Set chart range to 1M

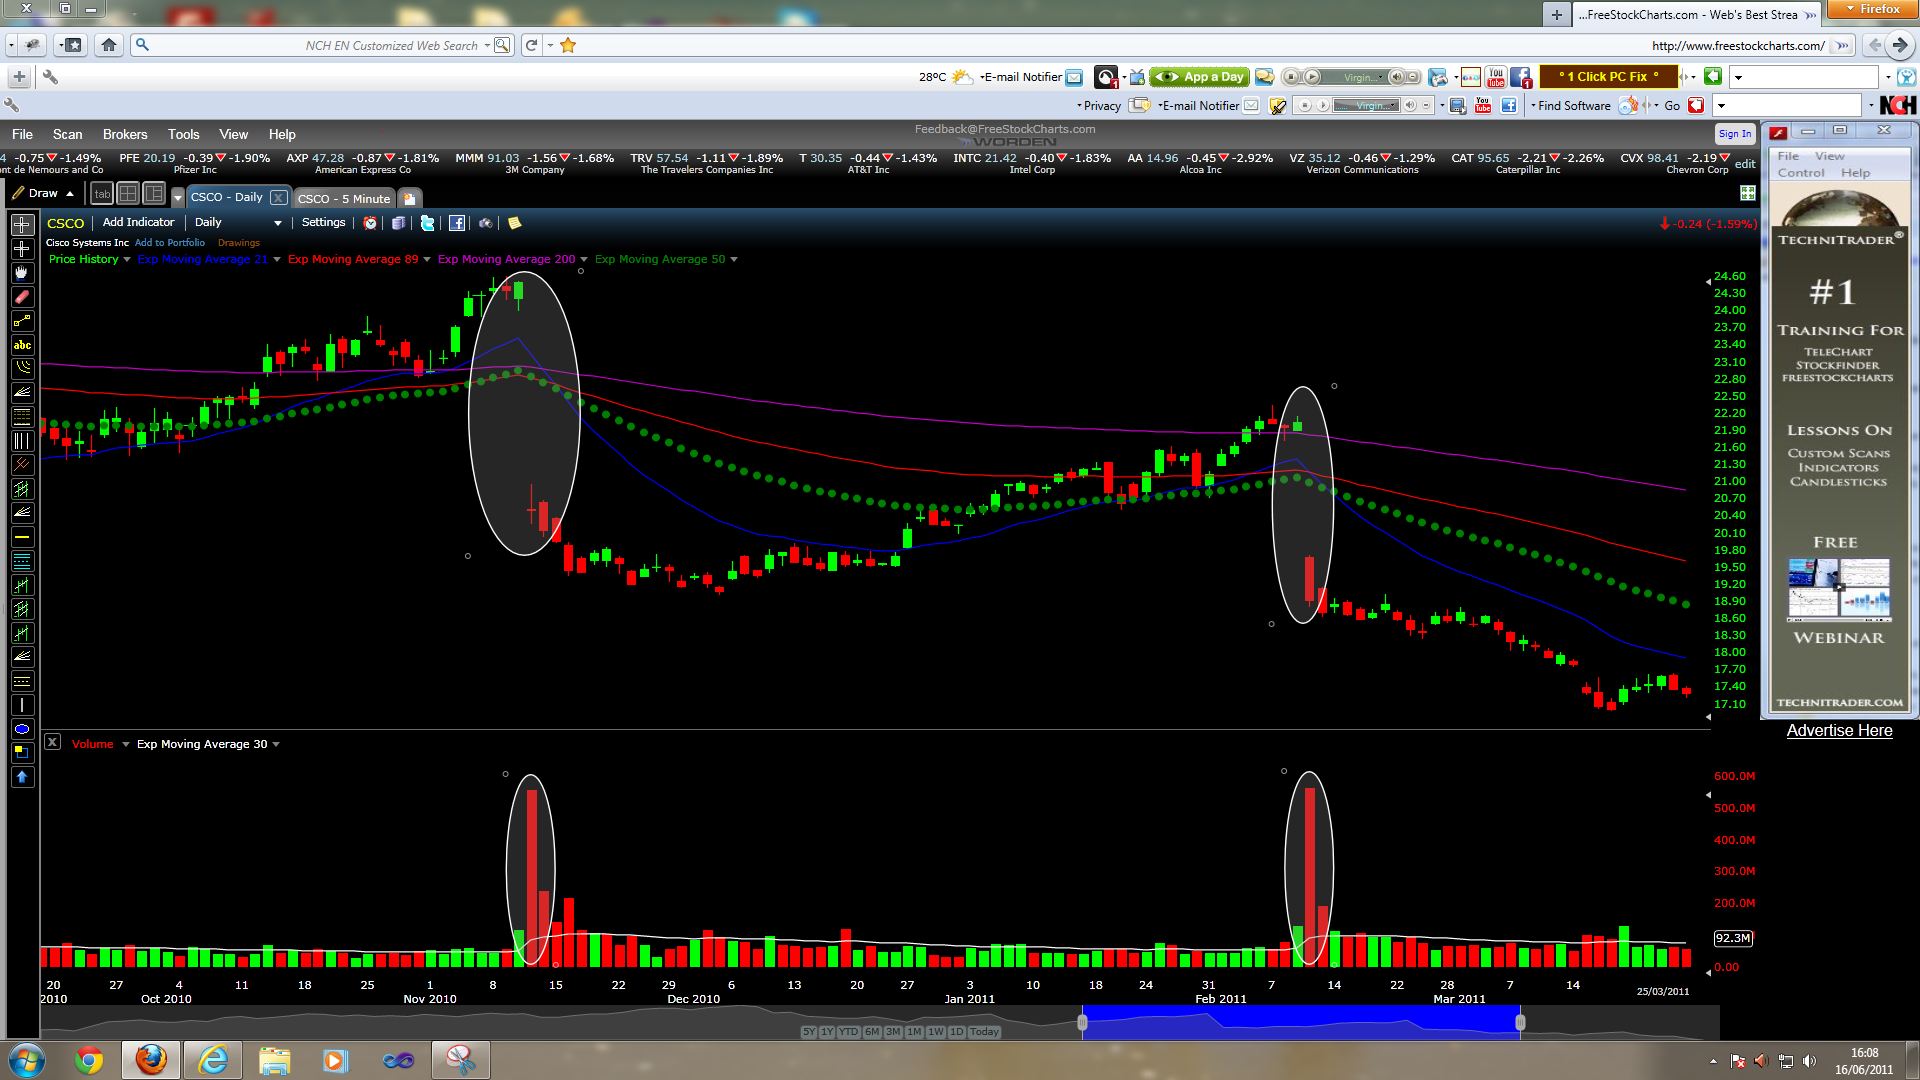pos(913,1032)
